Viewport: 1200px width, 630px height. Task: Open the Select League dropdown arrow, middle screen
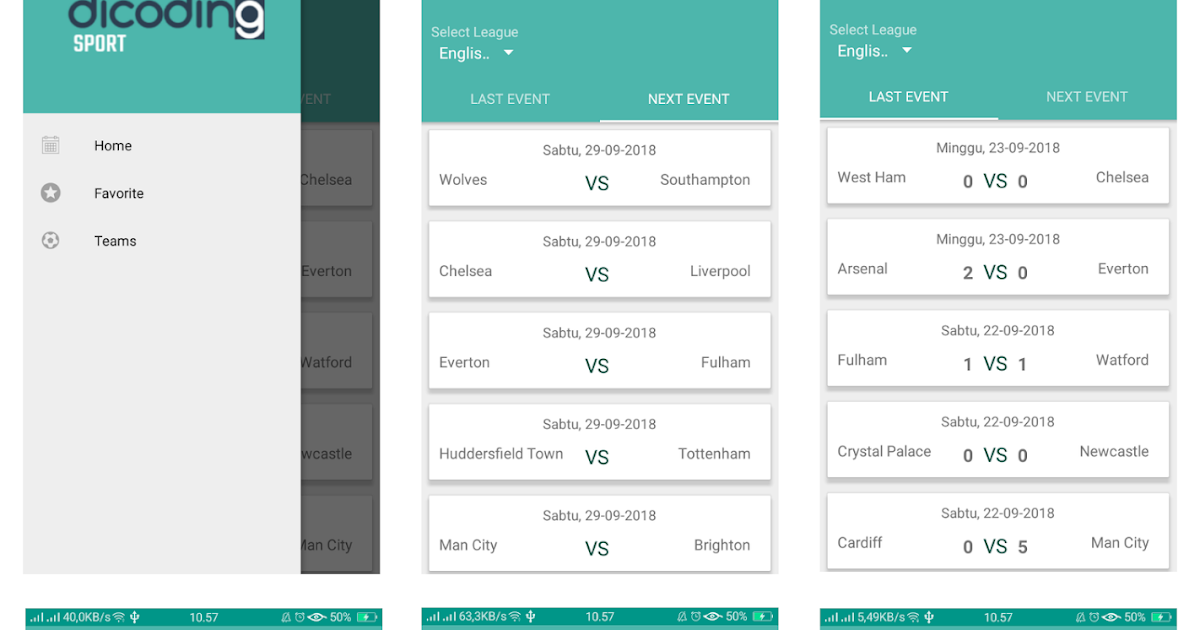508,53
